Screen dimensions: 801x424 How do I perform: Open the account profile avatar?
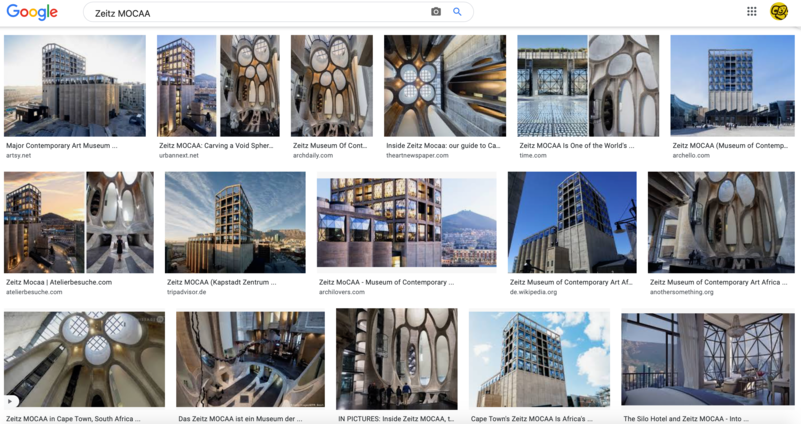pos(779,12)
